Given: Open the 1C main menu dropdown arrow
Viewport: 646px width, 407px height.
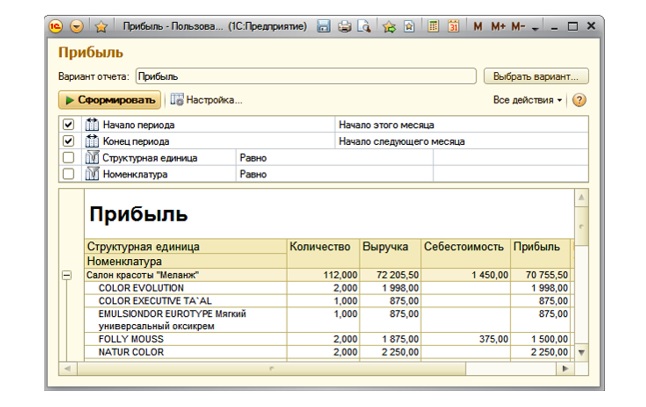Looking at the screenshot, I should [78, 27].
